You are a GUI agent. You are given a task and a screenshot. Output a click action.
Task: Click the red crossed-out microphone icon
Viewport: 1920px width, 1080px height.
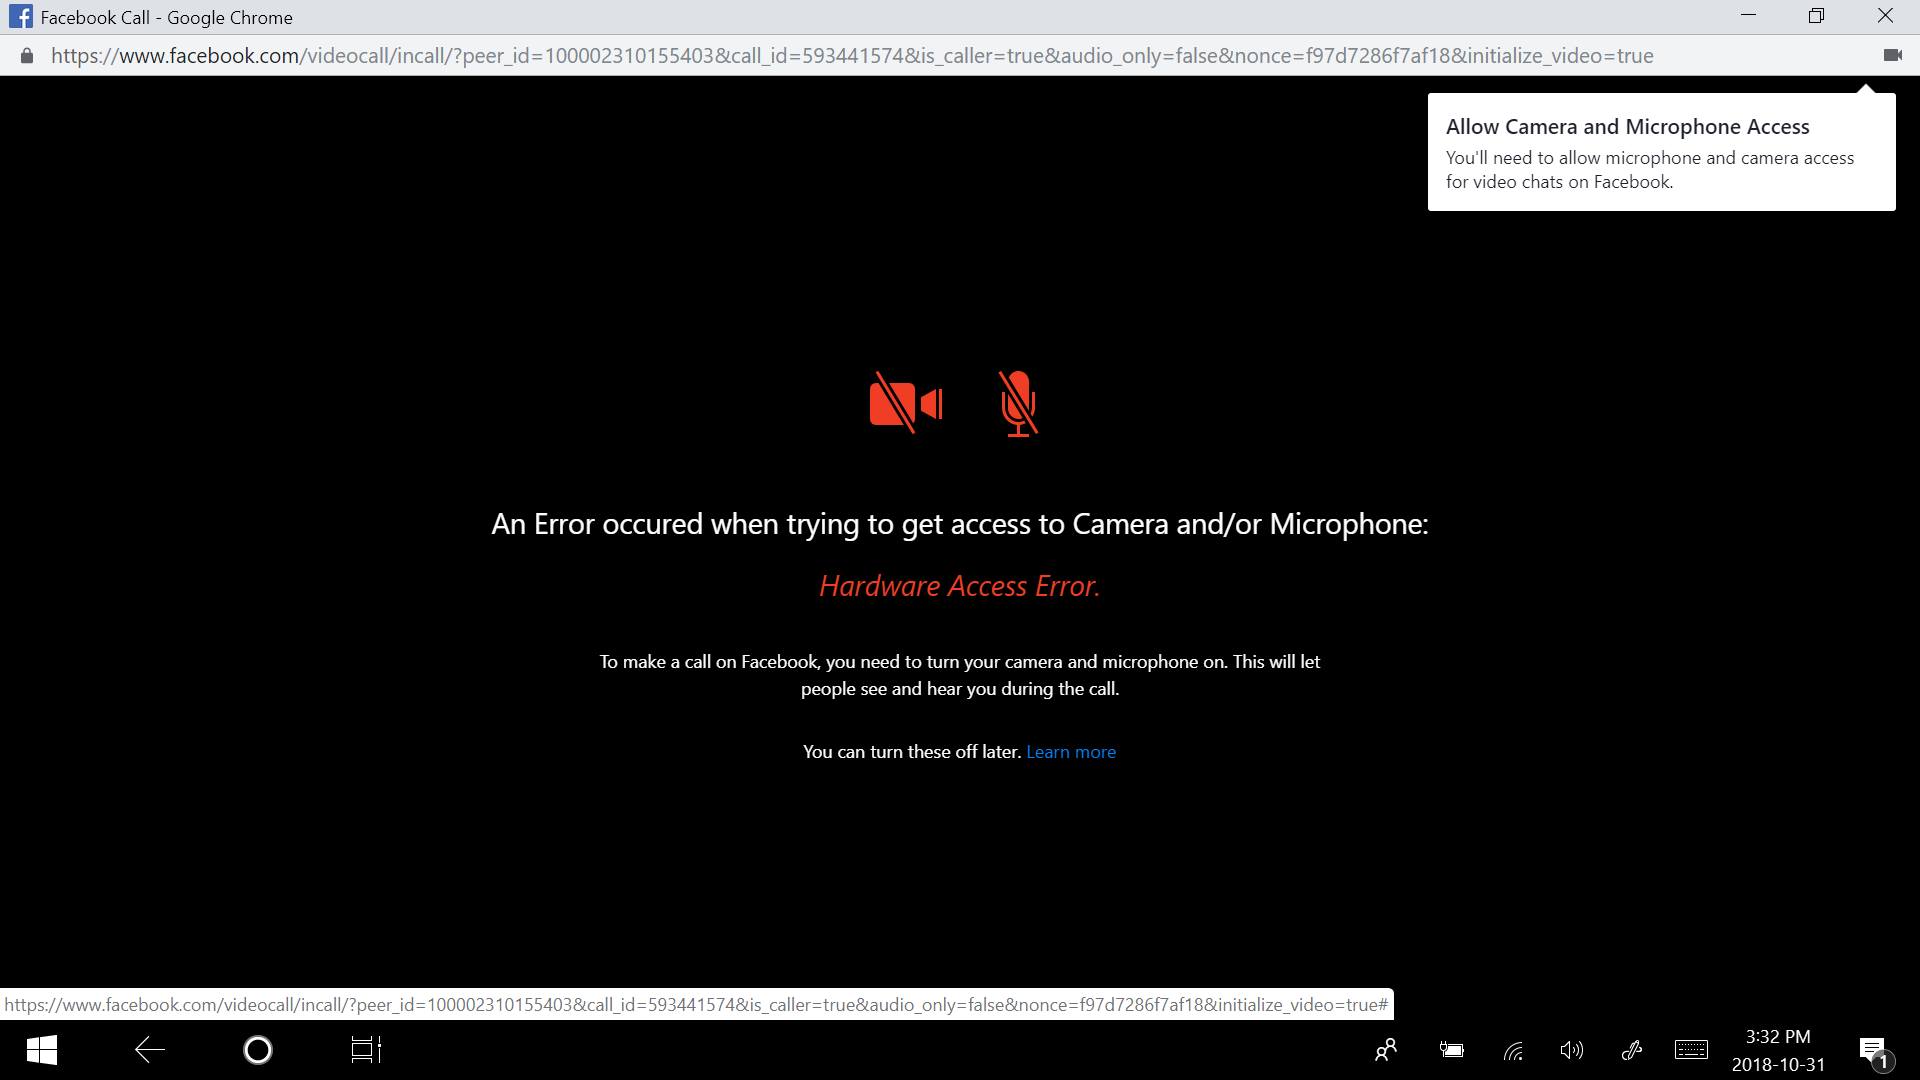pos(1018,403)
